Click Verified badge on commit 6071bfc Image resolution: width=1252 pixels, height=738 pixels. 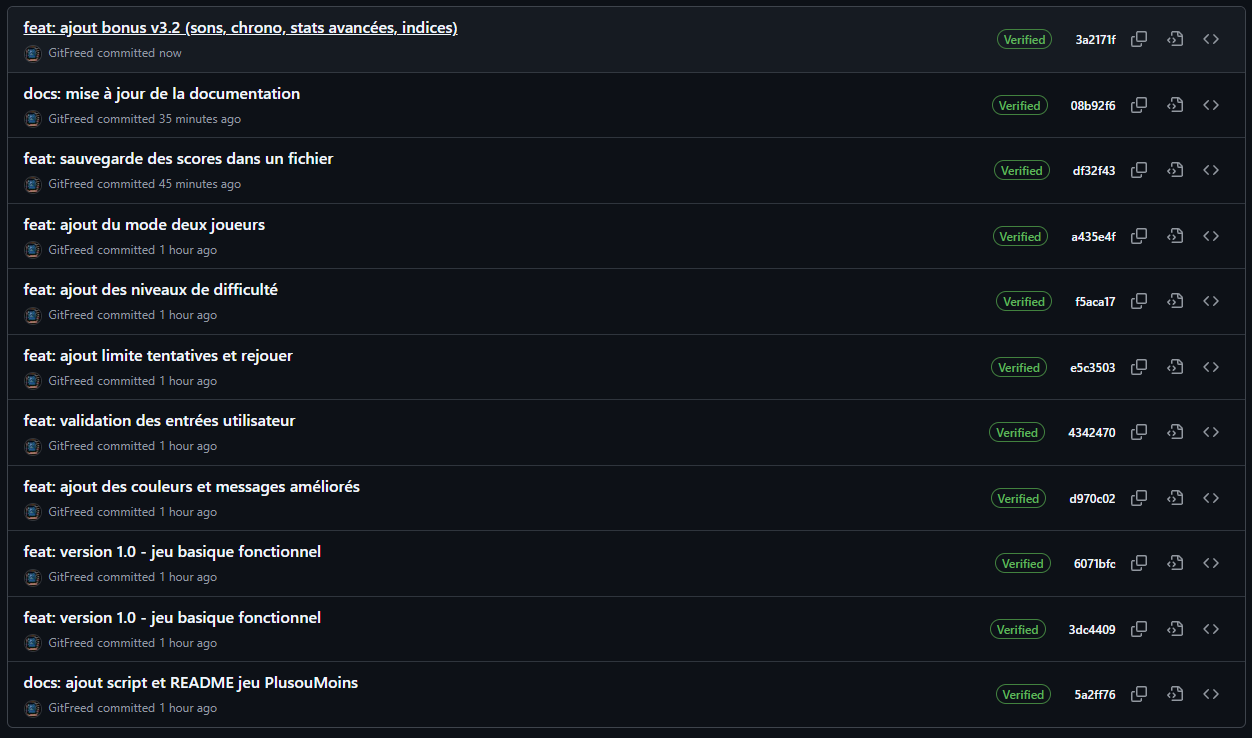[1022, 564]
